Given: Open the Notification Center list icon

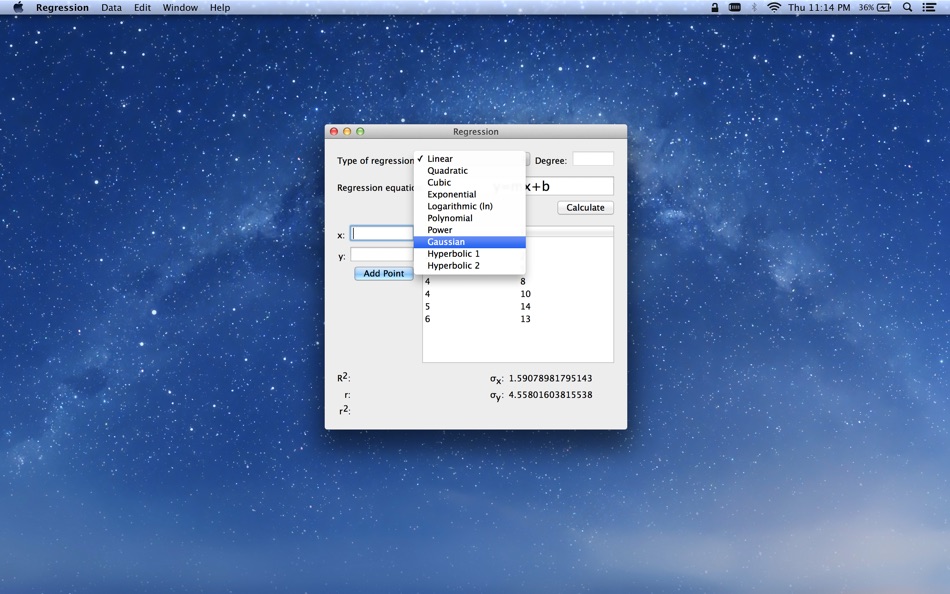Looking at the screenshot, I should coord(928,7).
